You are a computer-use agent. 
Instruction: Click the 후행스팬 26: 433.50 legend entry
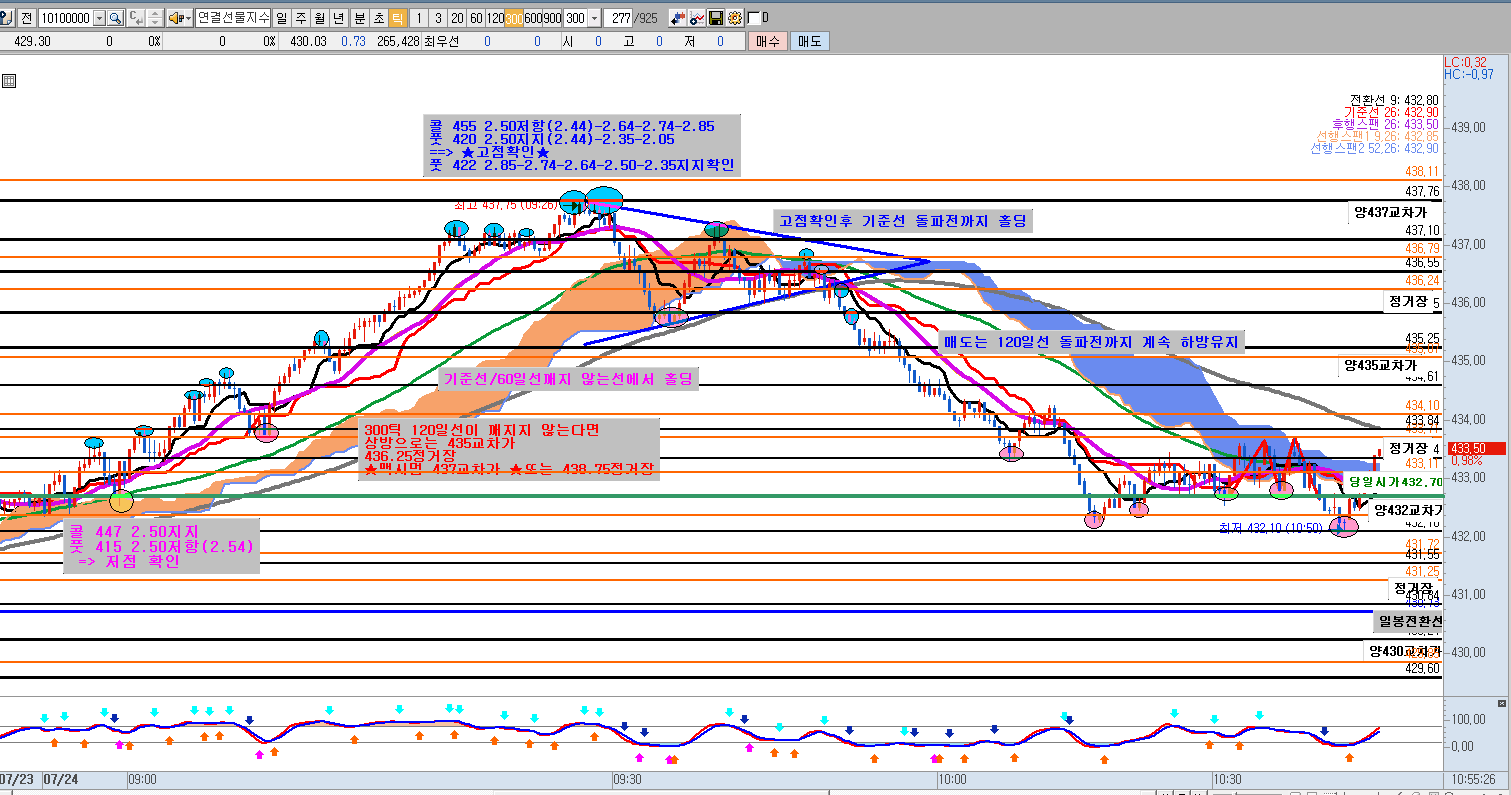[x=1385, y=124]
